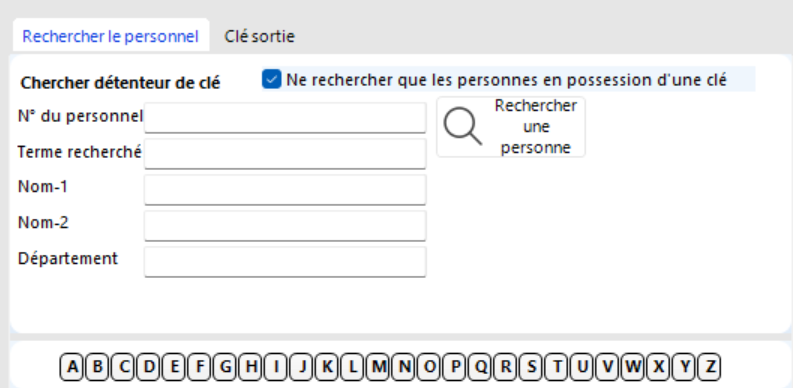The width and height of the screenshot is (793, 388).
Task: Select the Nom-1 text box
Action: 285,190
